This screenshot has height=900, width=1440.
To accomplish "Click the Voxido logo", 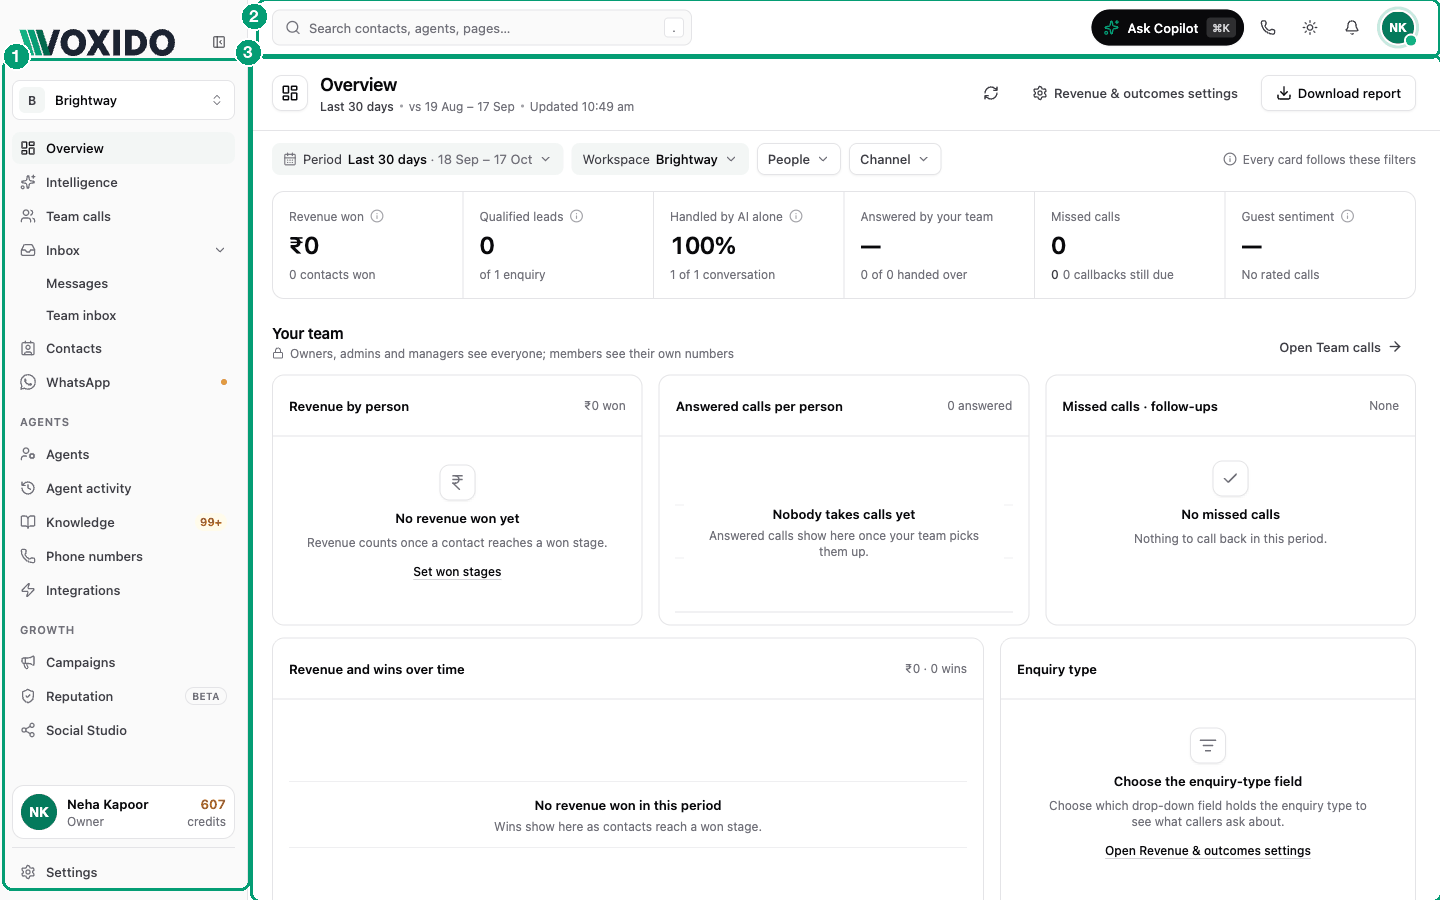I will (97, 42).
